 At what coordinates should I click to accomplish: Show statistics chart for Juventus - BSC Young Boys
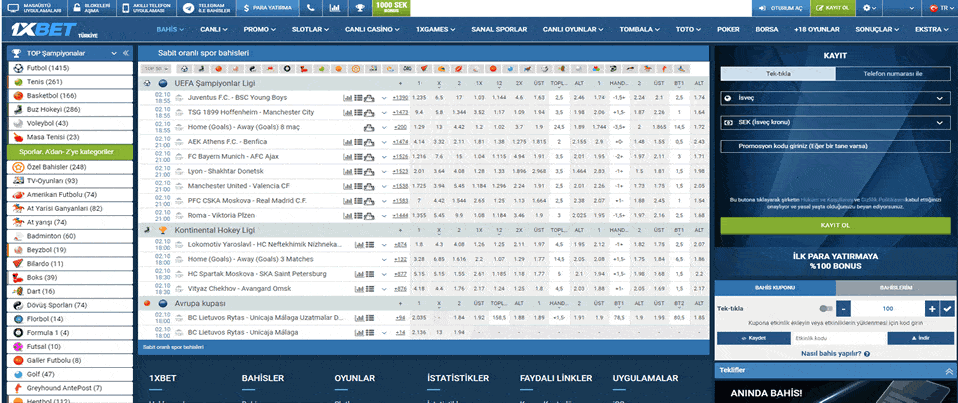coord(348,98)
